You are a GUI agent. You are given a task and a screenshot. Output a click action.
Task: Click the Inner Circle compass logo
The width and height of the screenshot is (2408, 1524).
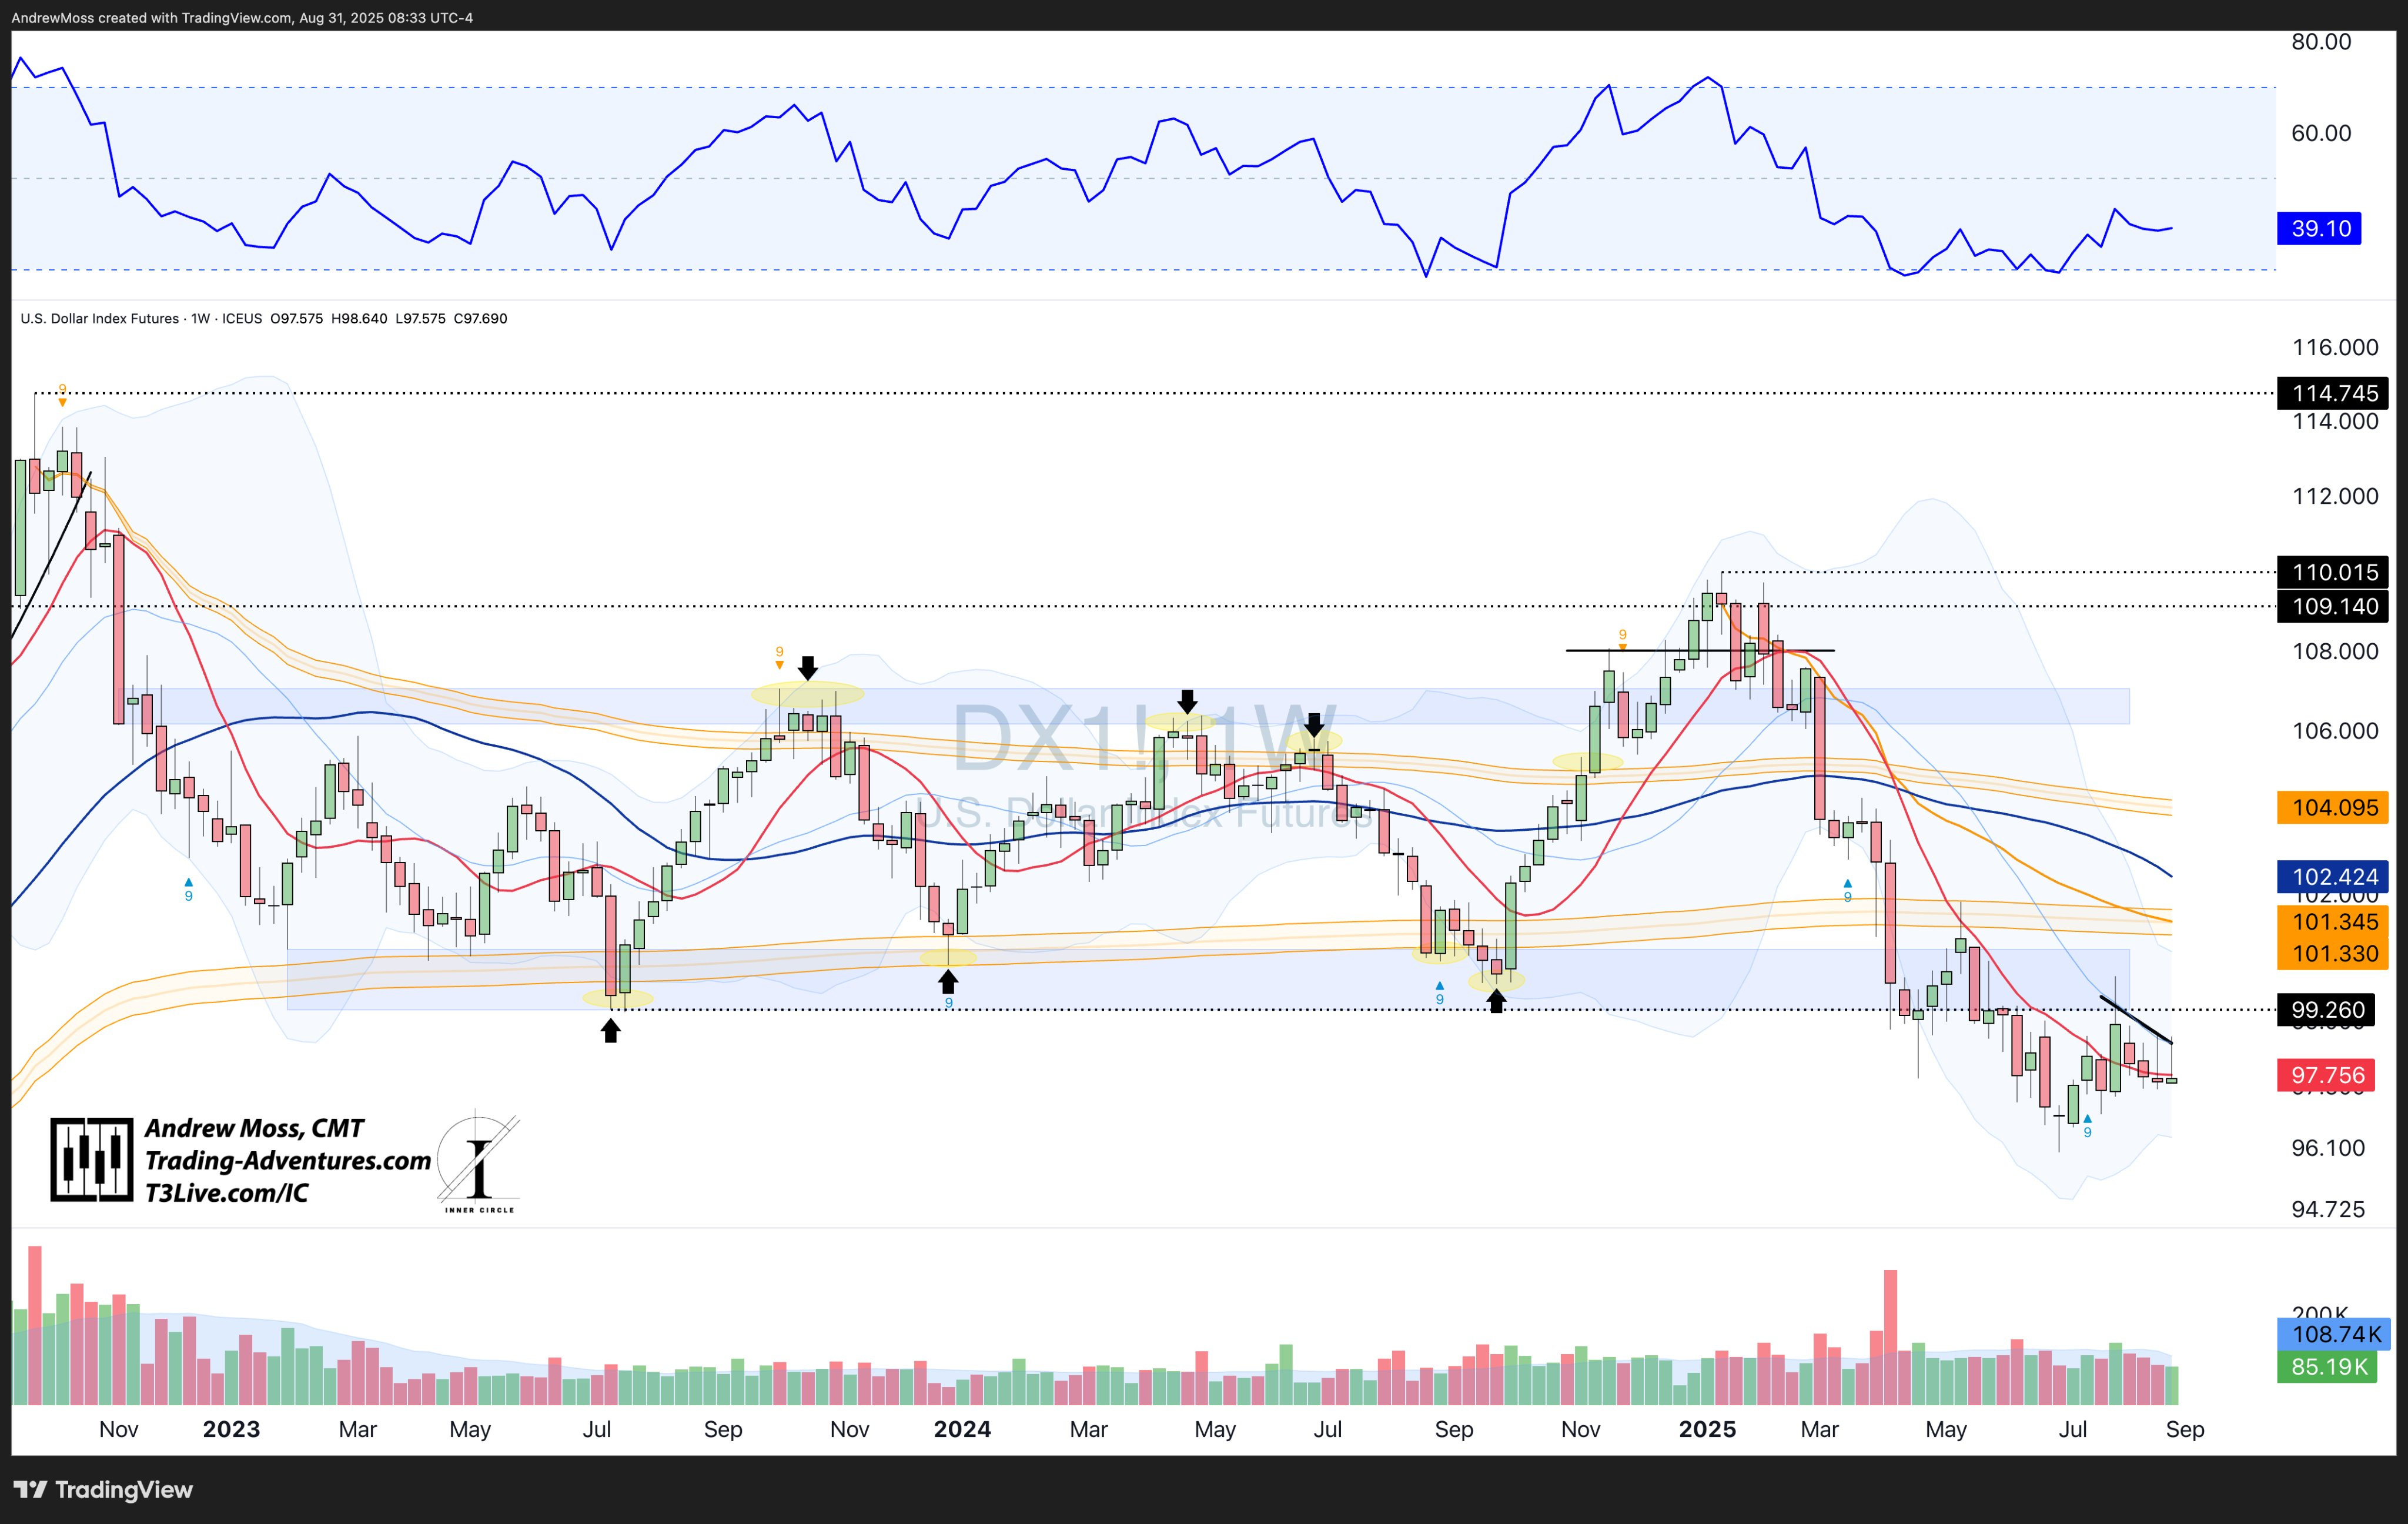479,1163
